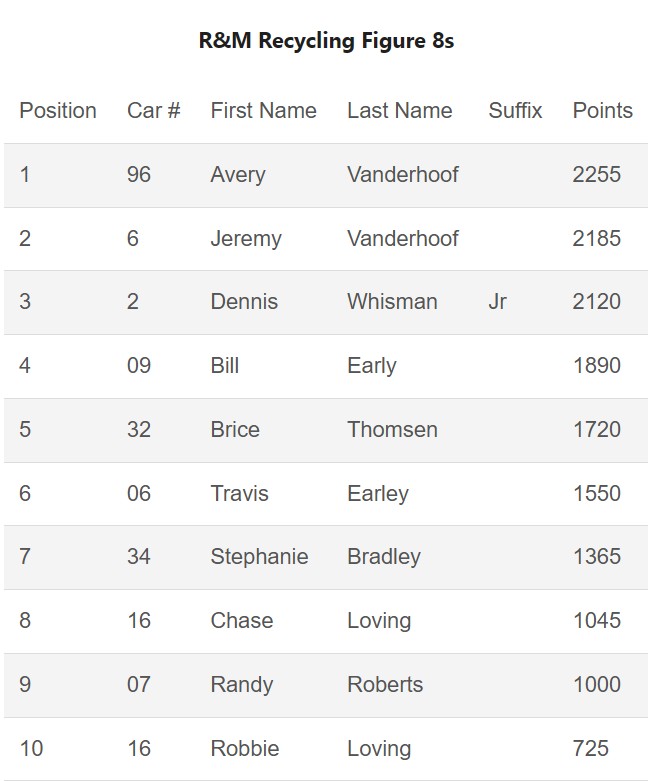Click the Points column header
Image resolution: width=650 pixels, height=781 pixels.
pos(602,111)
